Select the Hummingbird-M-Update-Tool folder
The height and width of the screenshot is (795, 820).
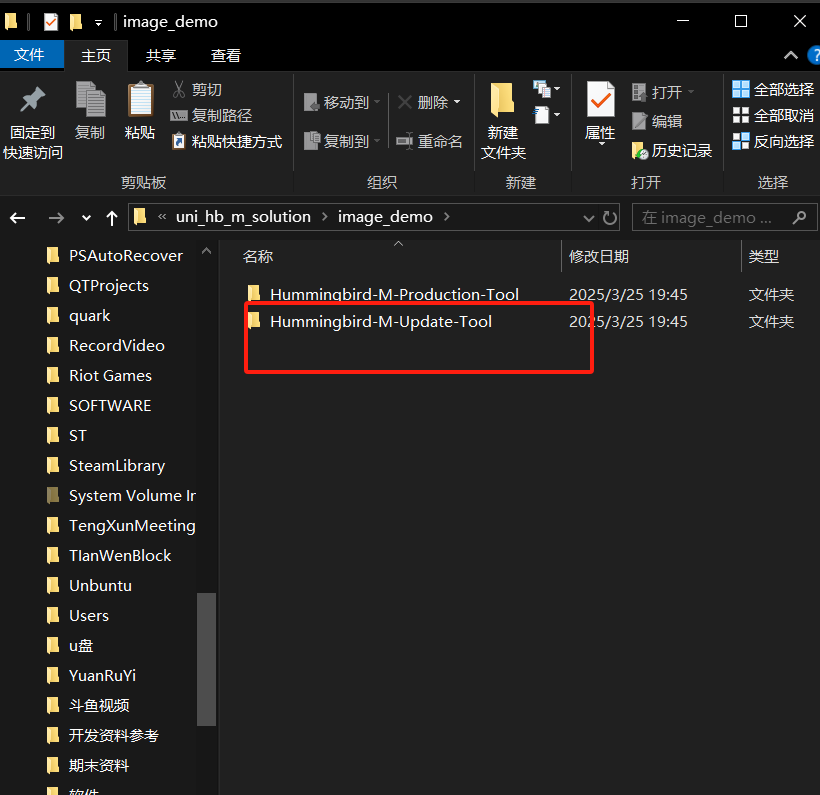380,322
